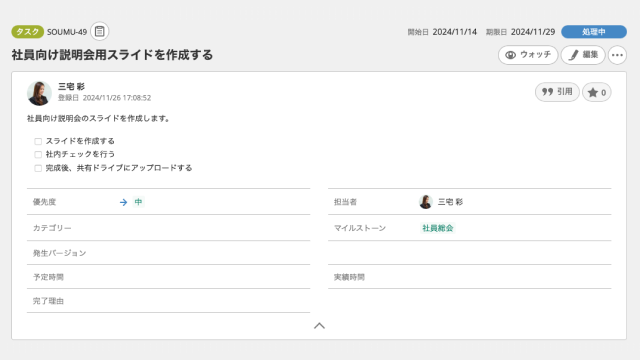Check the スライドを作成する checkbox
Screen dimensions: 640x360
pyautogui.click(x=38, y=141)
